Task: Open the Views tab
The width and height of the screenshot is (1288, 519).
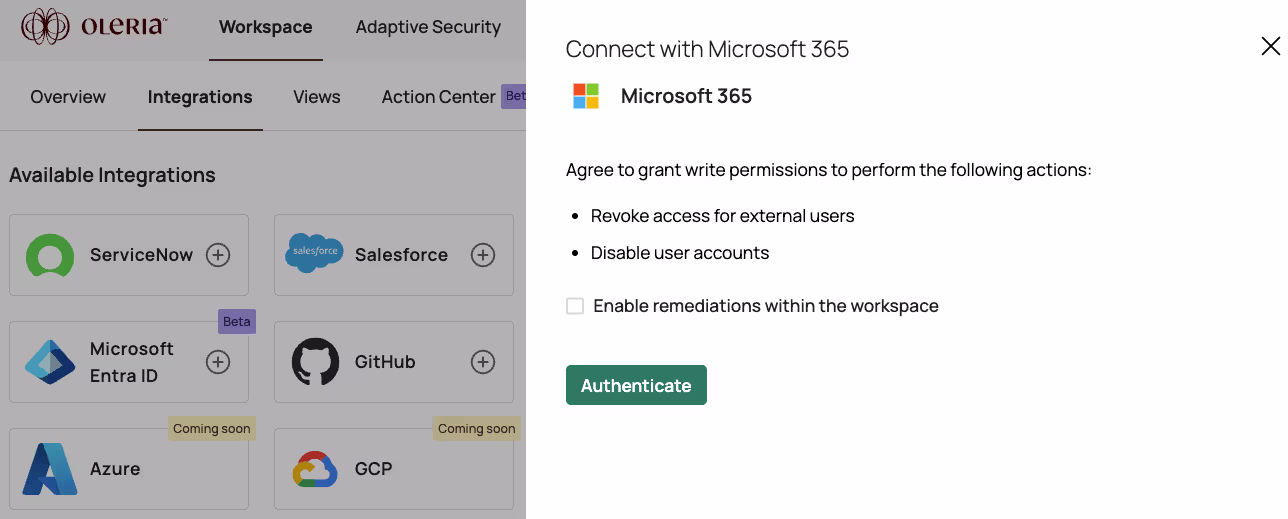Action: 317,97
